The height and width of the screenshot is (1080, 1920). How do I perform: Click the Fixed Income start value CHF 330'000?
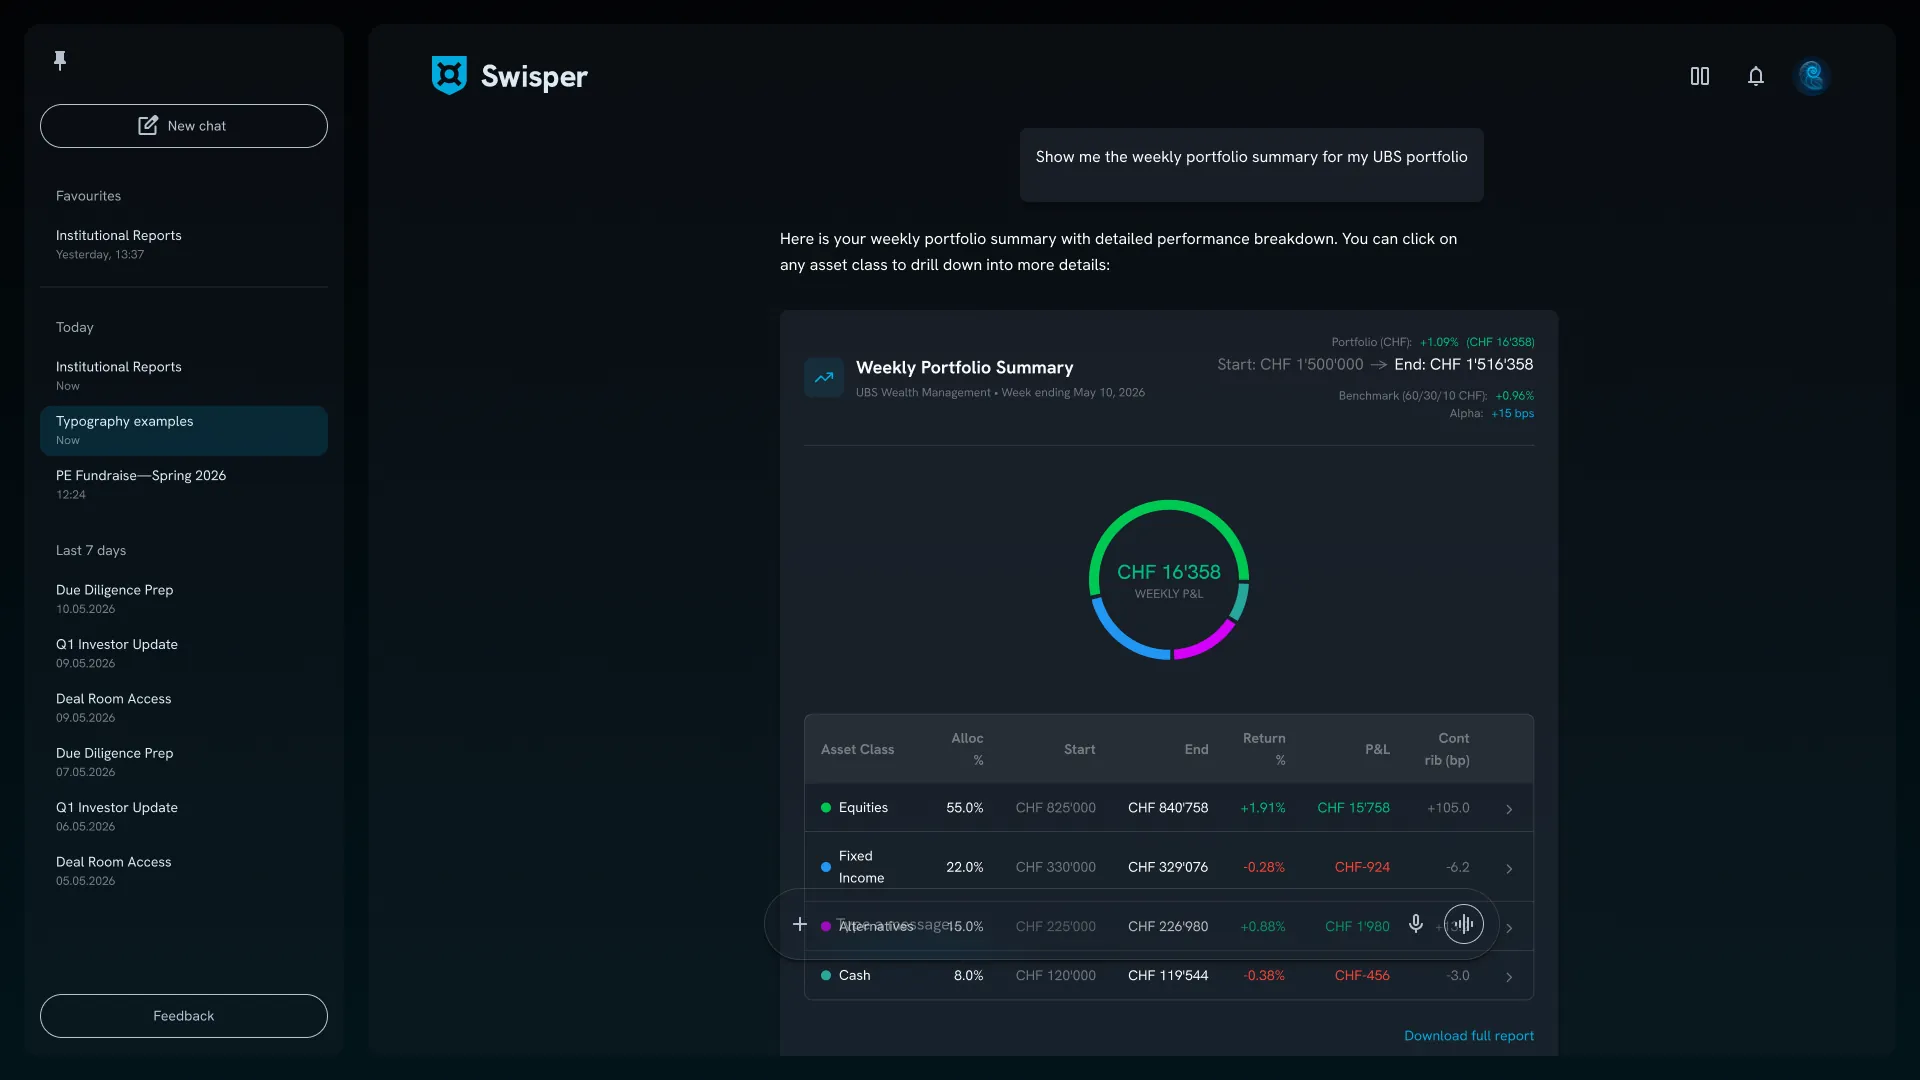[x=1056, y=867]
